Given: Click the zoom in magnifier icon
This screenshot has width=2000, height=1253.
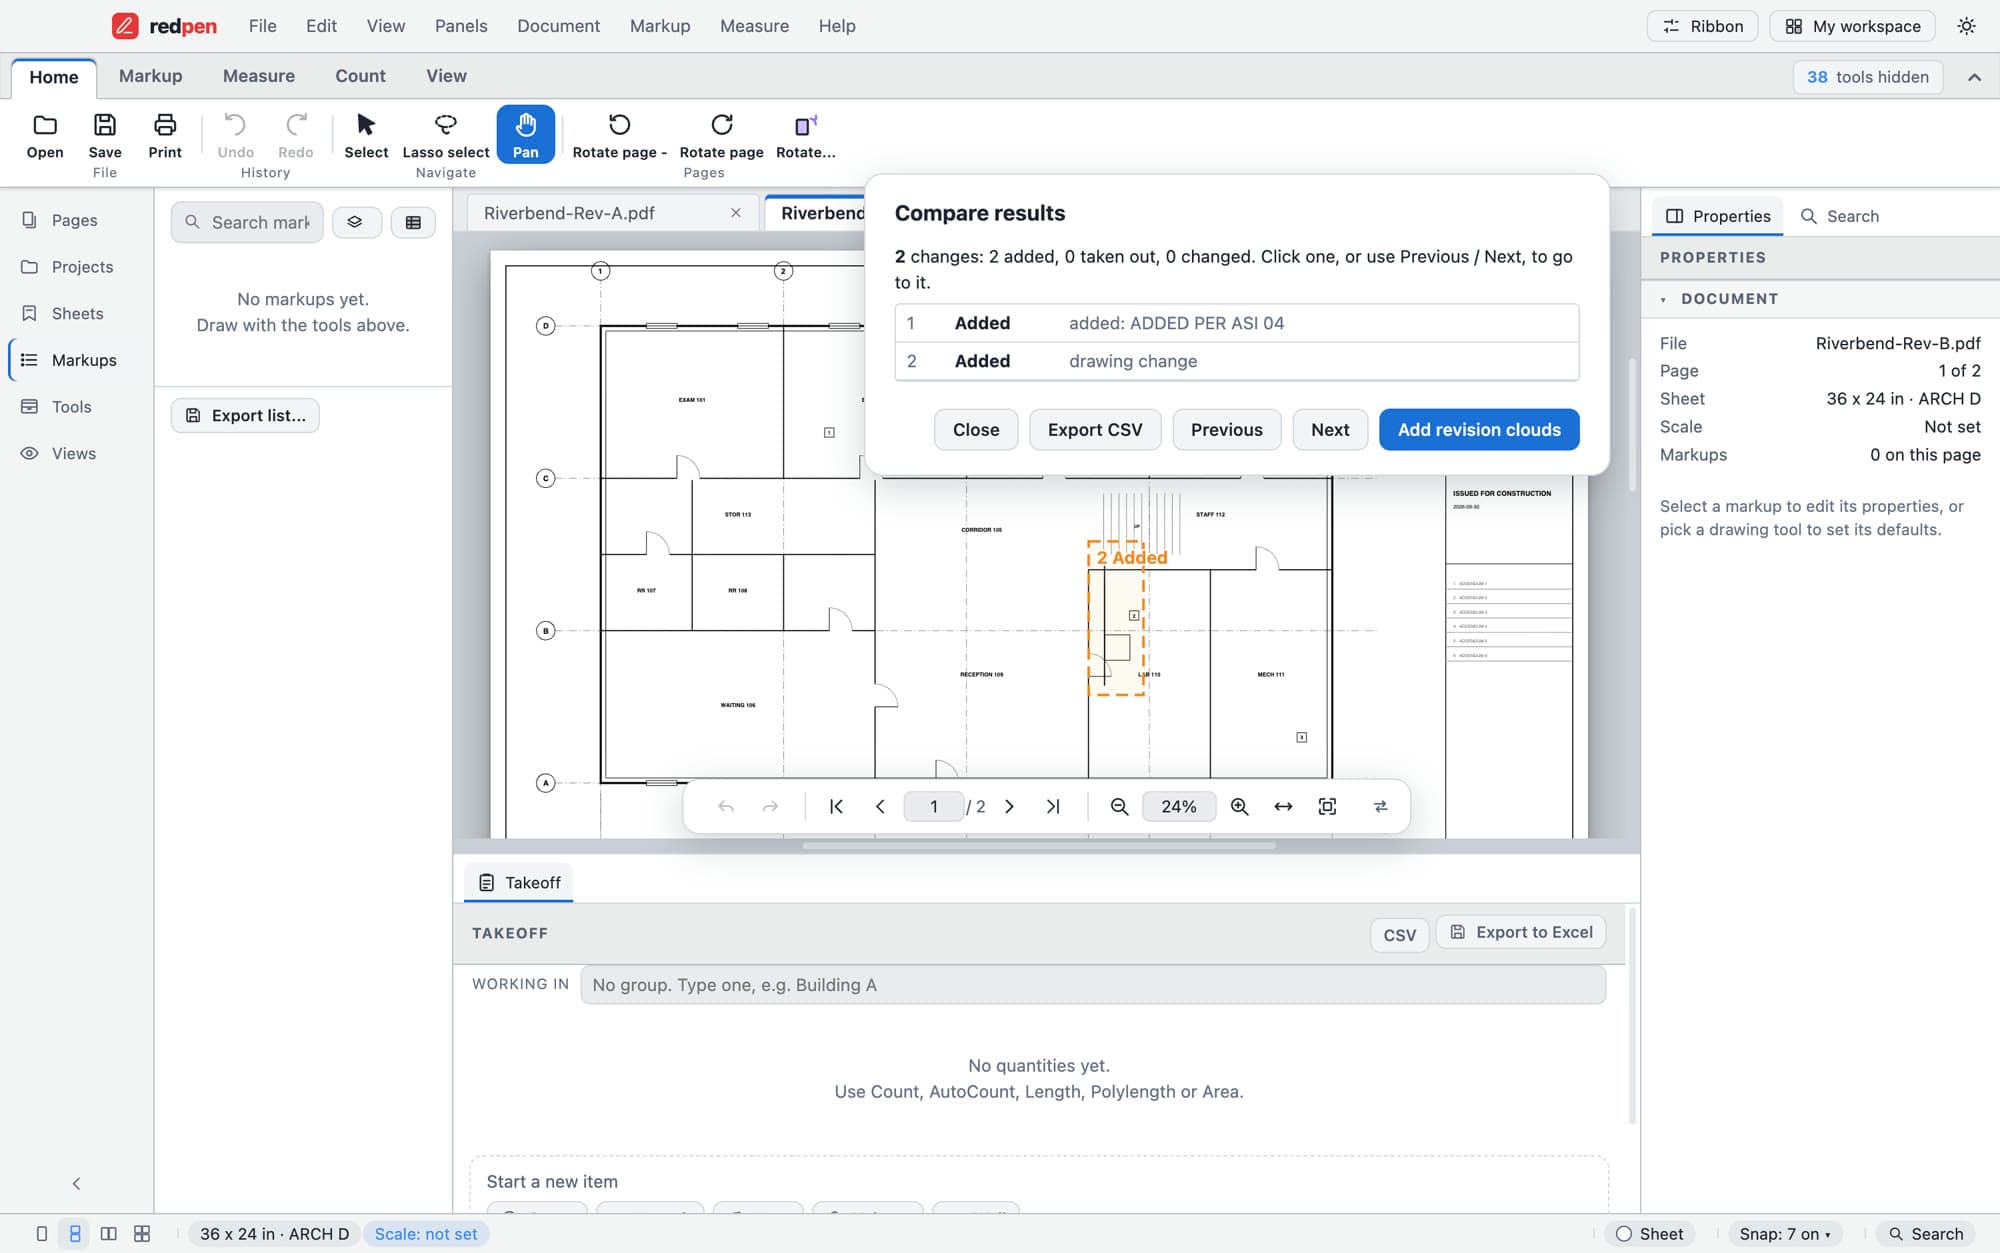Looking at the screenshot, I should (1239, 807).
